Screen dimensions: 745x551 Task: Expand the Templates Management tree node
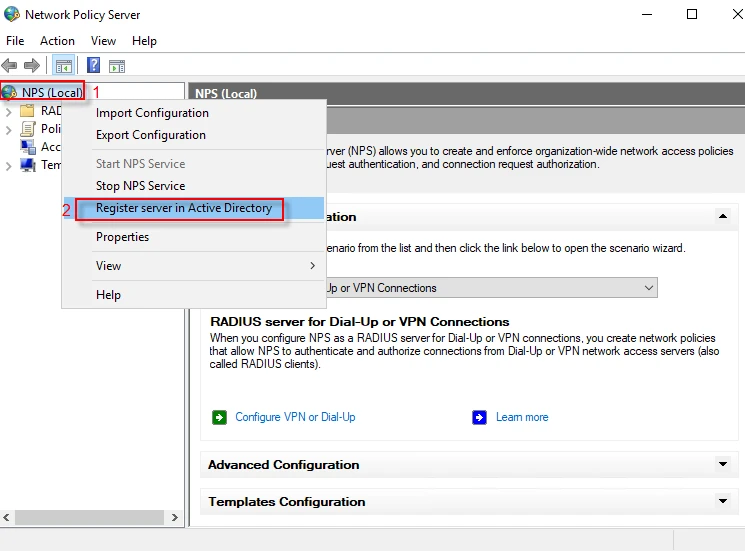pyautogui.click(x=9, y=166)
